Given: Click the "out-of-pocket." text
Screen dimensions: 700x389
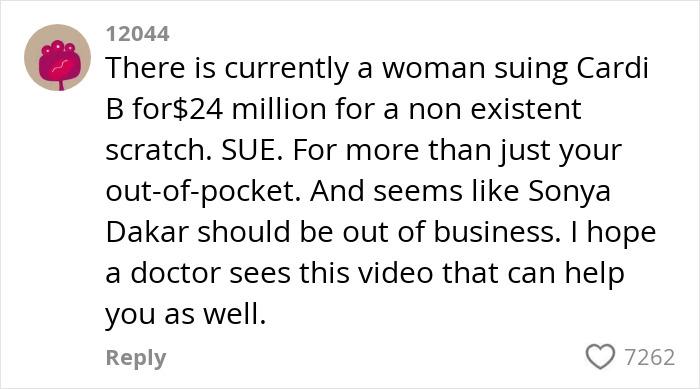Looking at the screenshot, I should (x=203, y=192).
